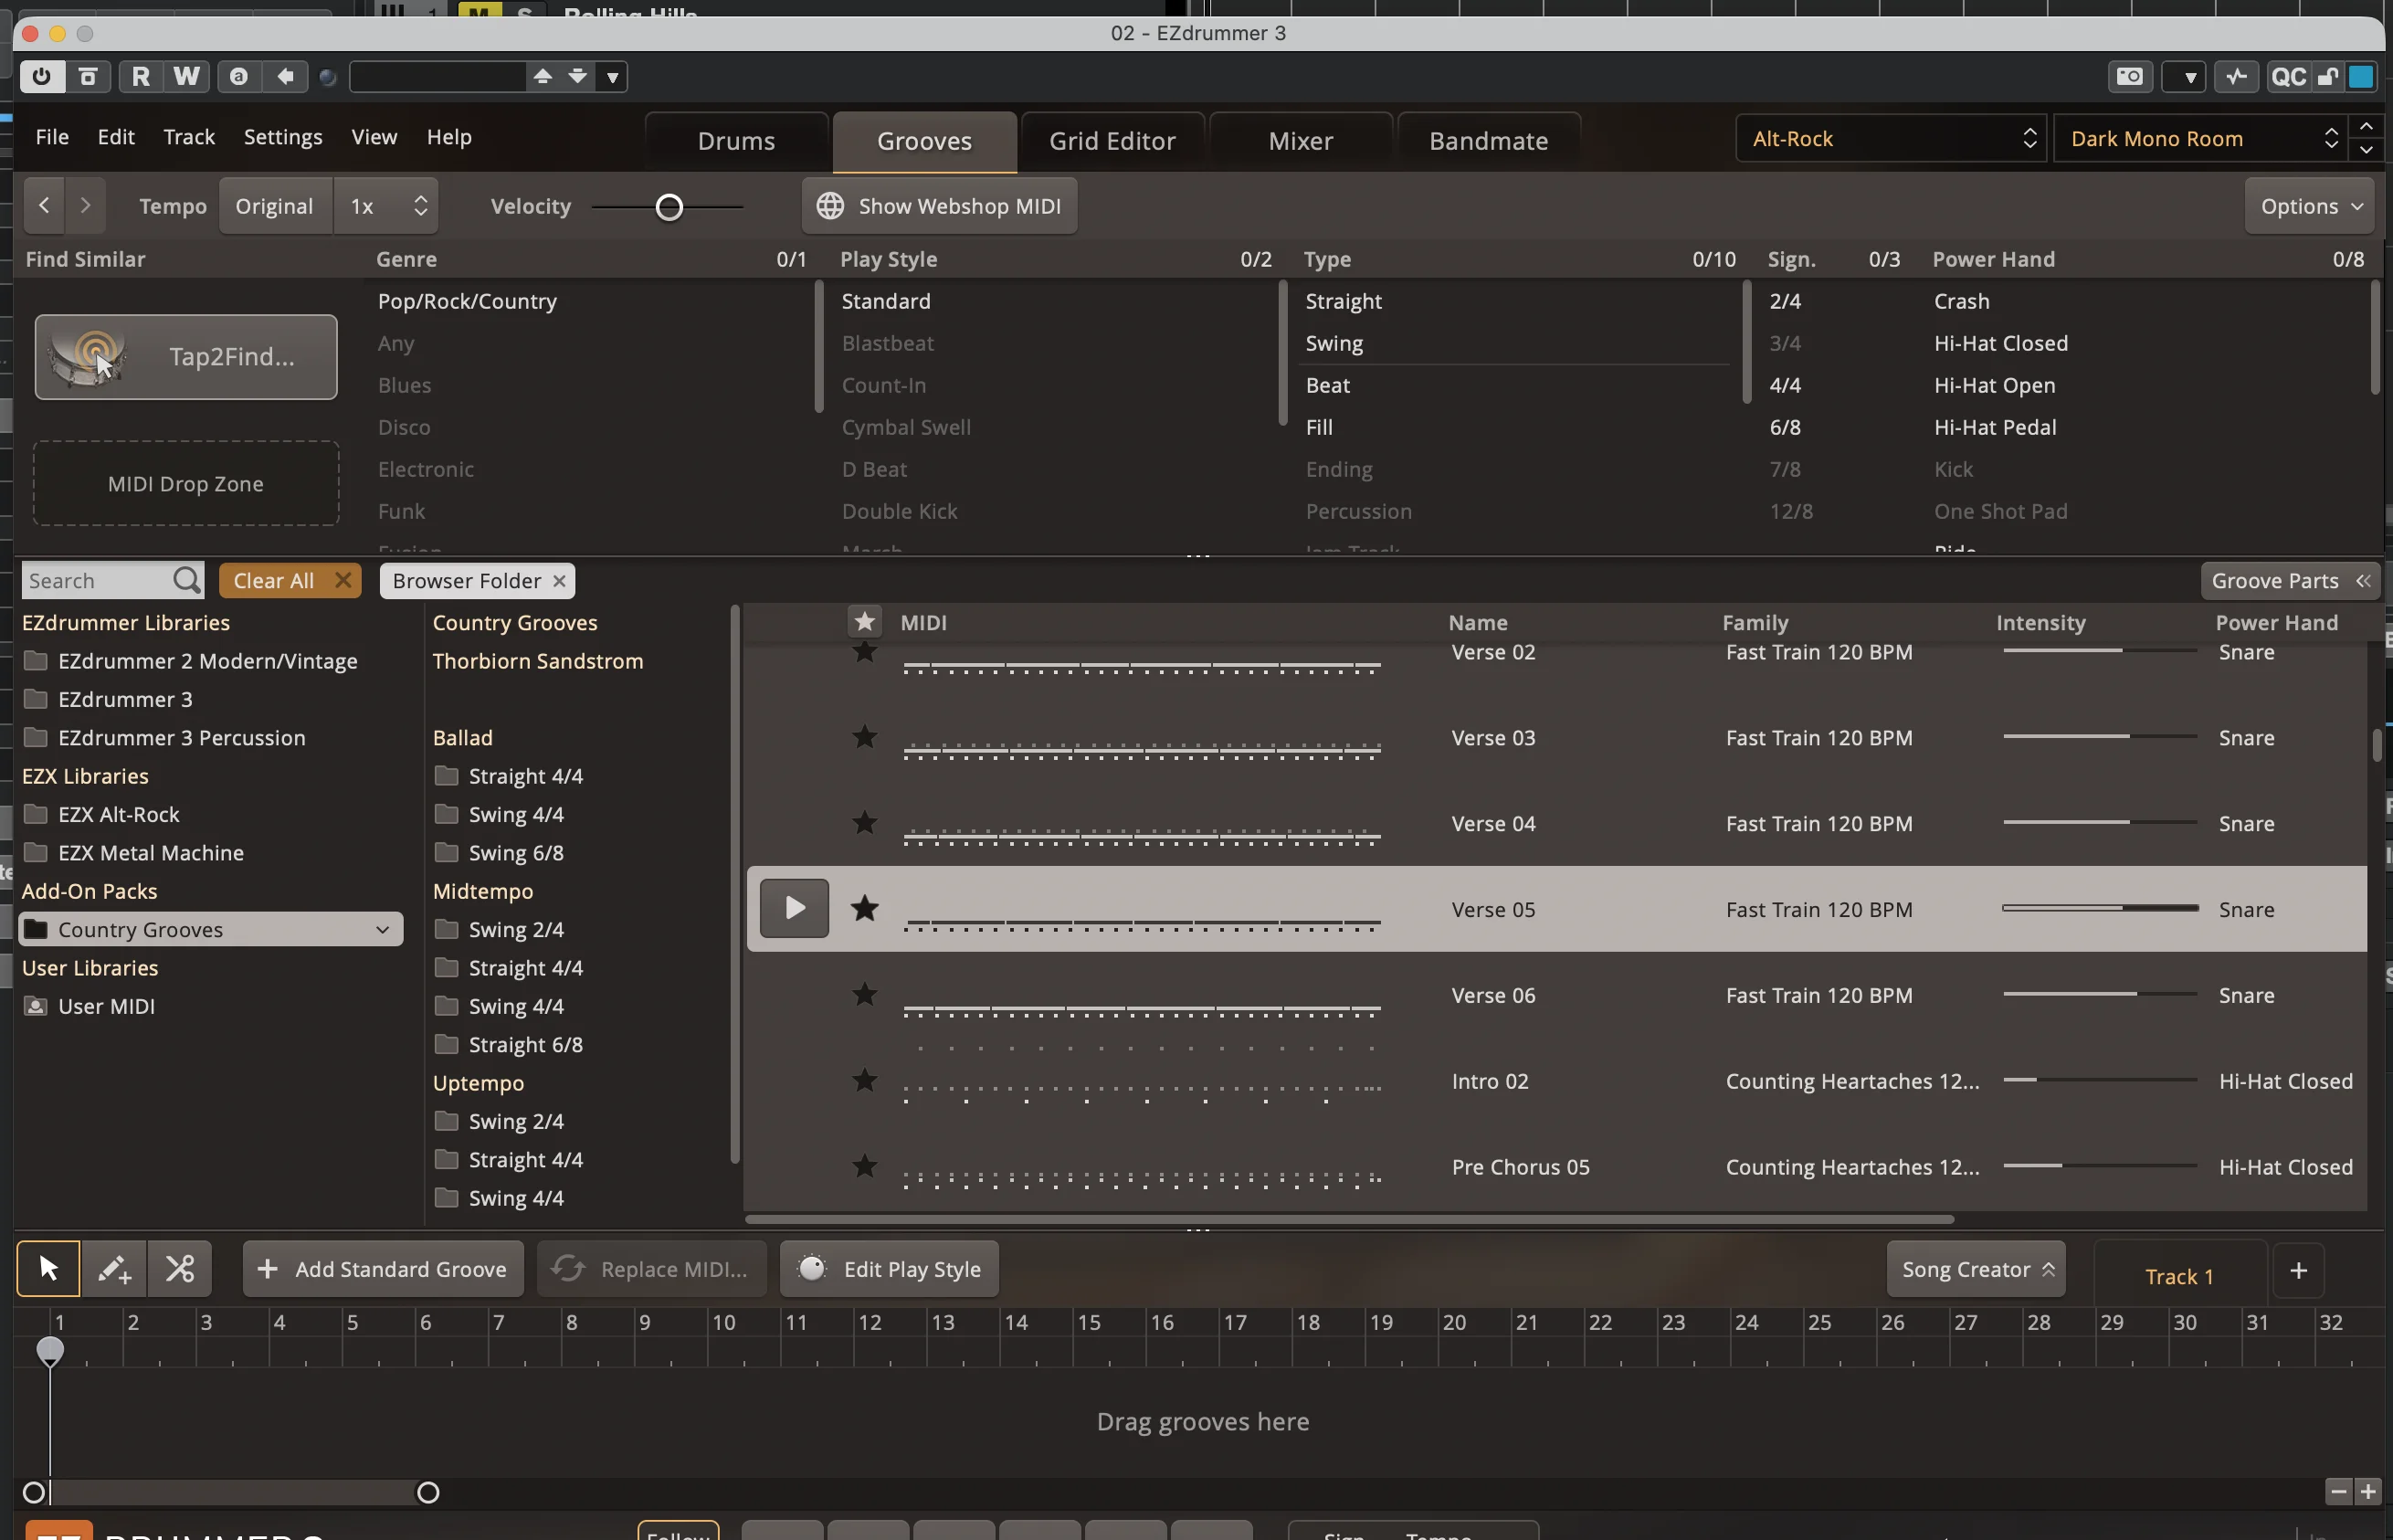Screen dimensions: 2393x1540
Task: Click the Verse 05 intensity bar
Action: click(2100, 908)
